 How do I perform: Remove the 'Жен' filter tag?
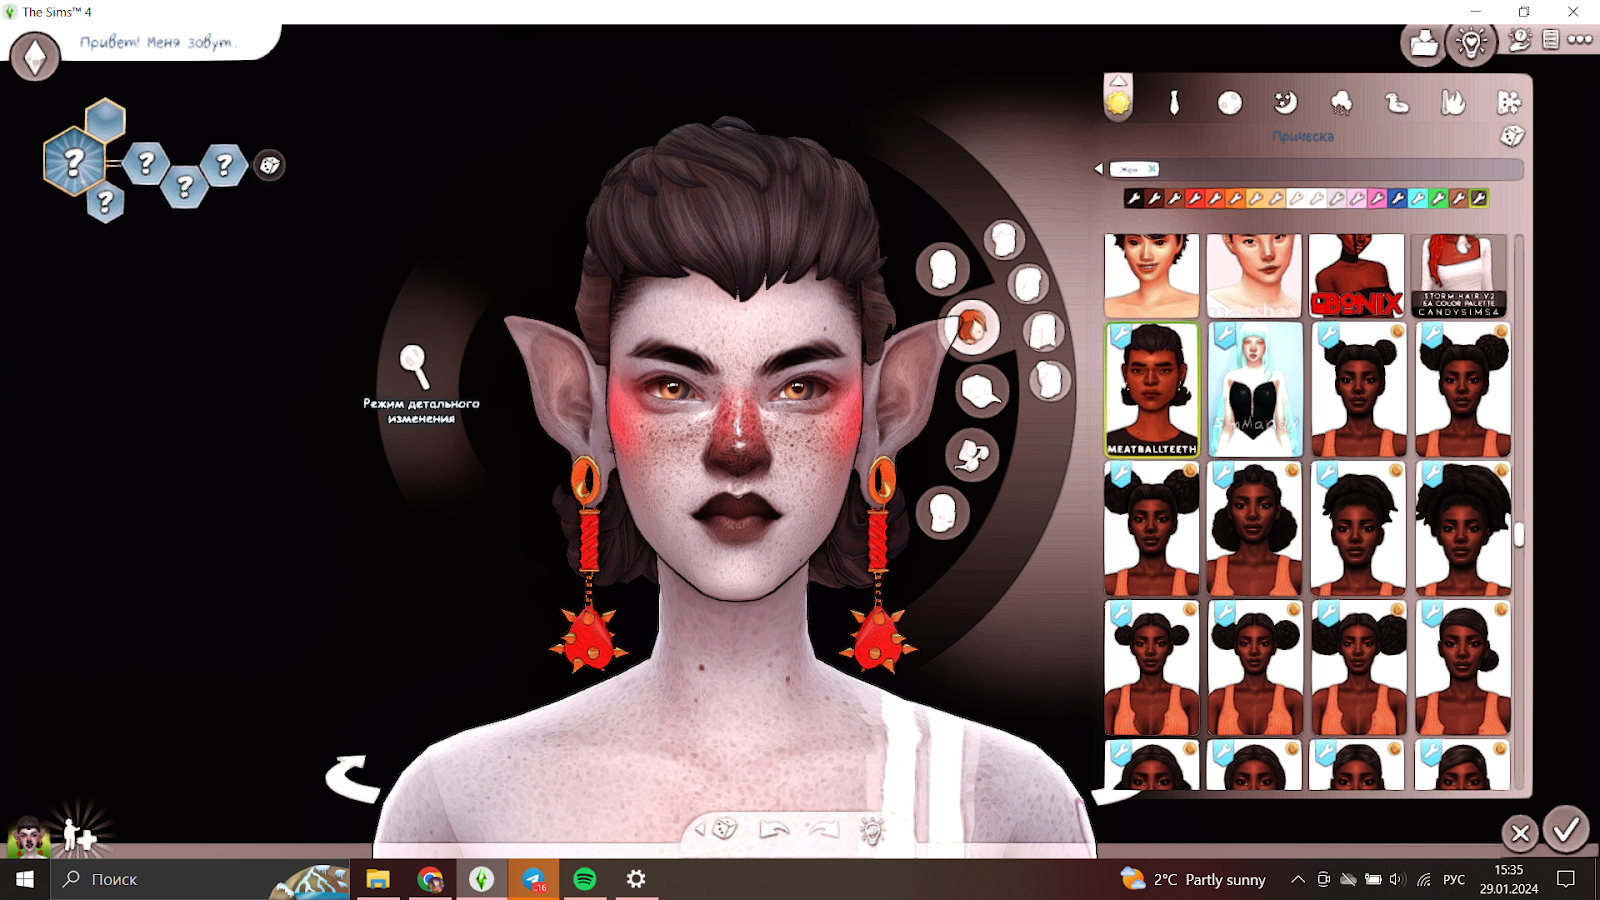coord(1152,169)
